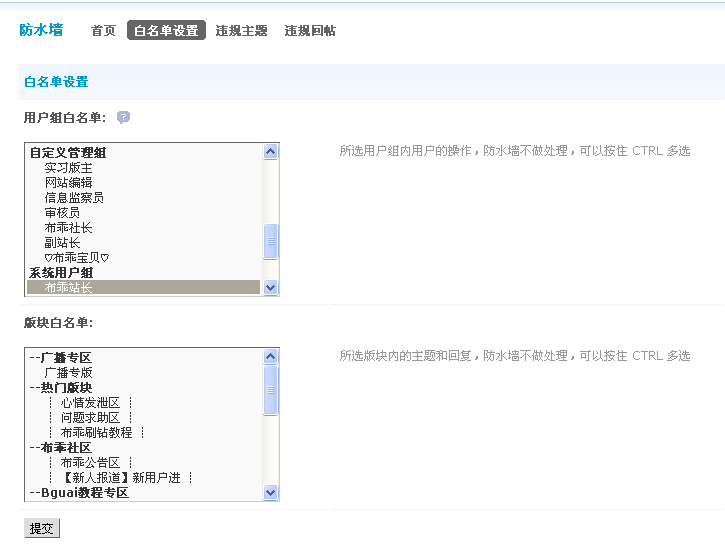This screenshot has height=556, width=725.
Task: Open the 首页 tab
Action: click(103, 31)
